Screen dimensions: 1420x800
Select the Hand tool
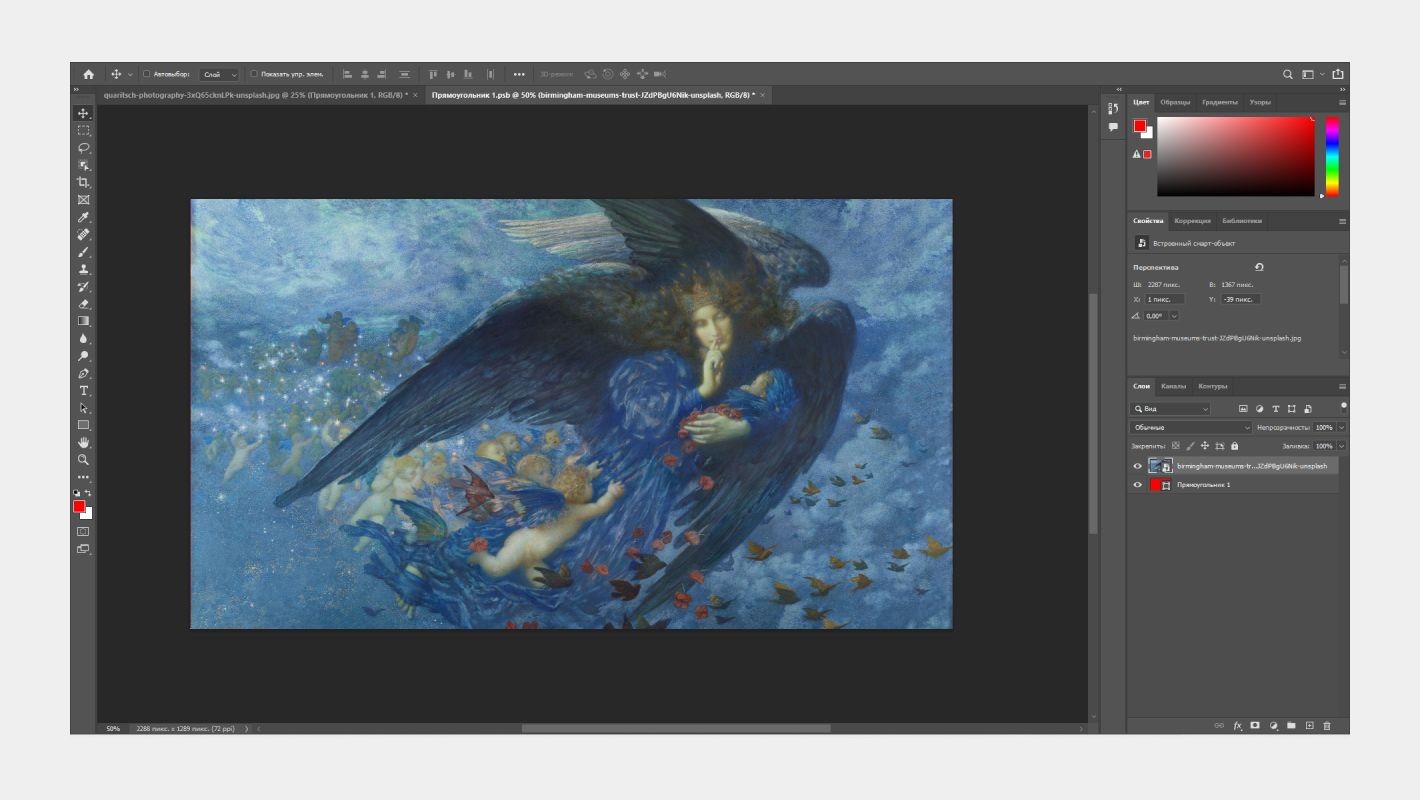84,442
